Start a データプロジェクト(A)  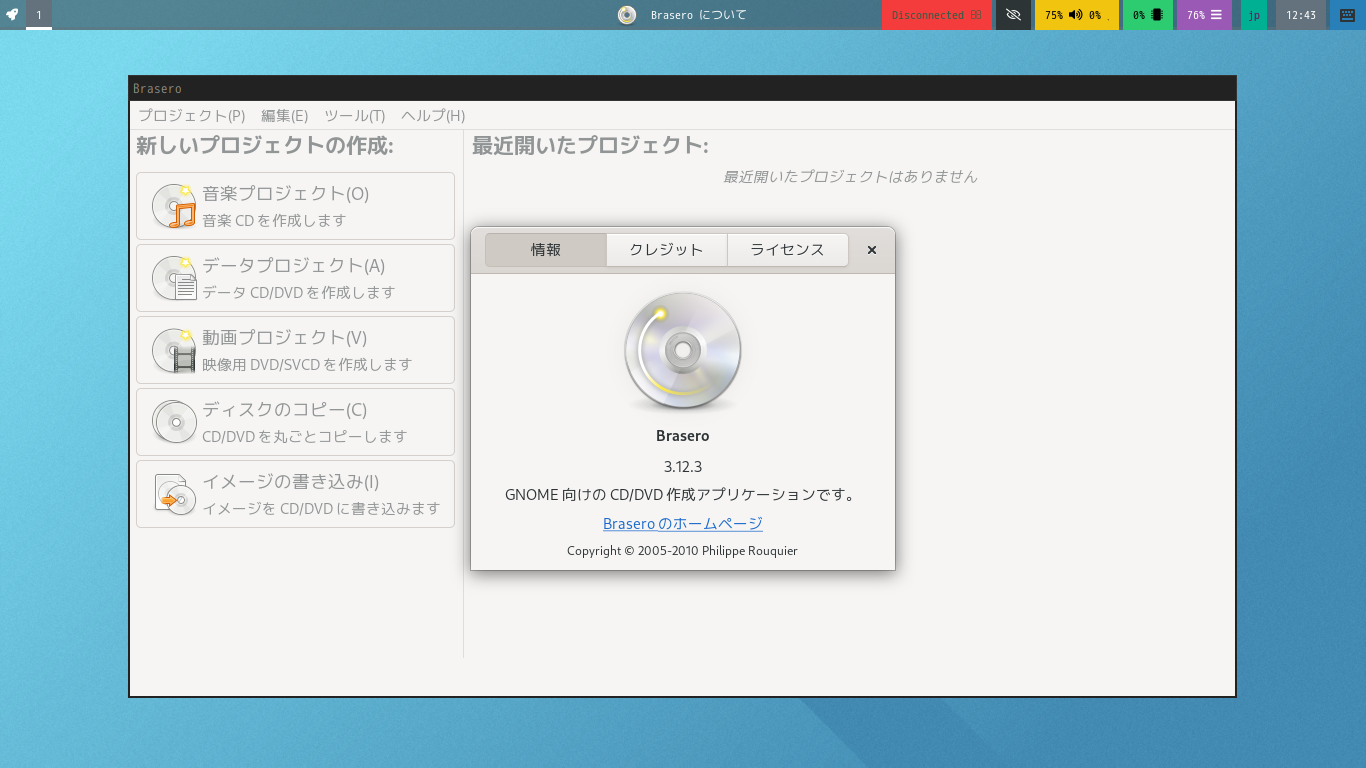(295, 278)
